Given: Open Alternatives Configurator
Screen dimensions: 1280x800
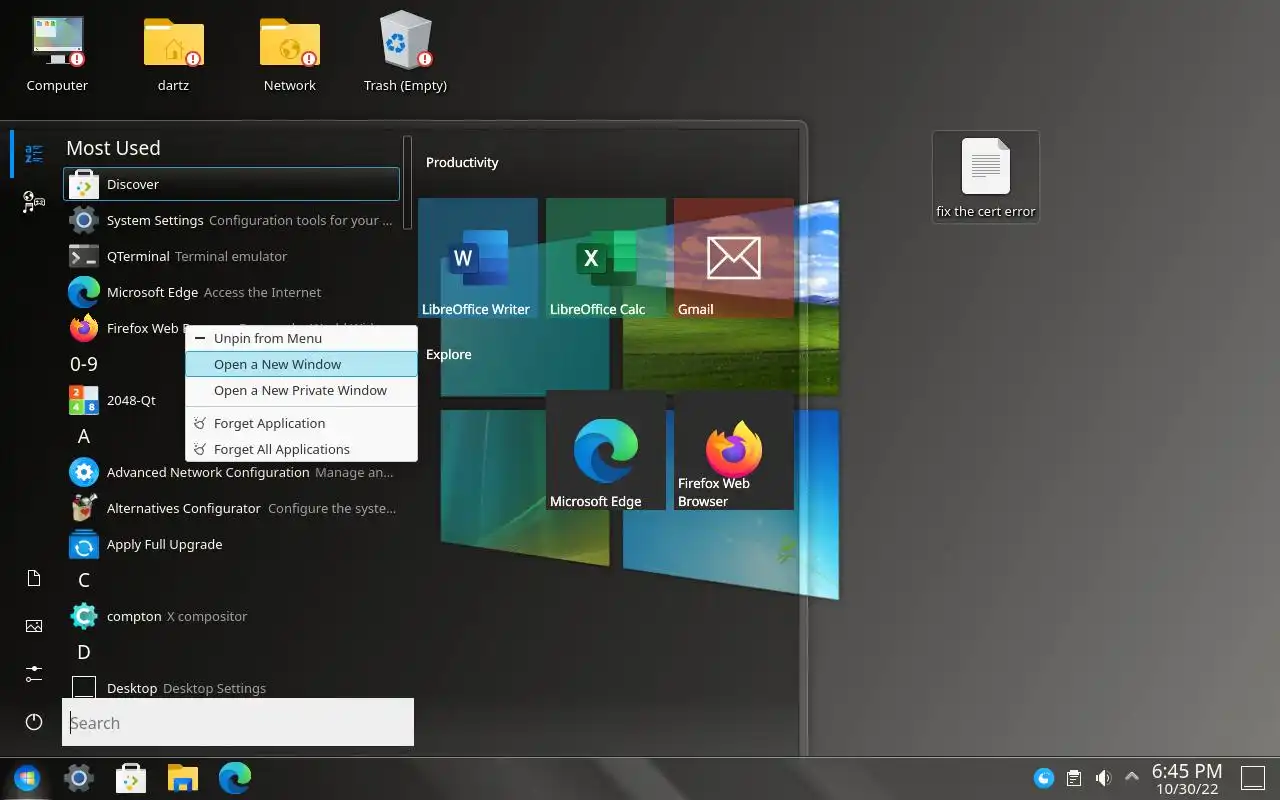Looking at the screenshot, I should coord(231,508).
